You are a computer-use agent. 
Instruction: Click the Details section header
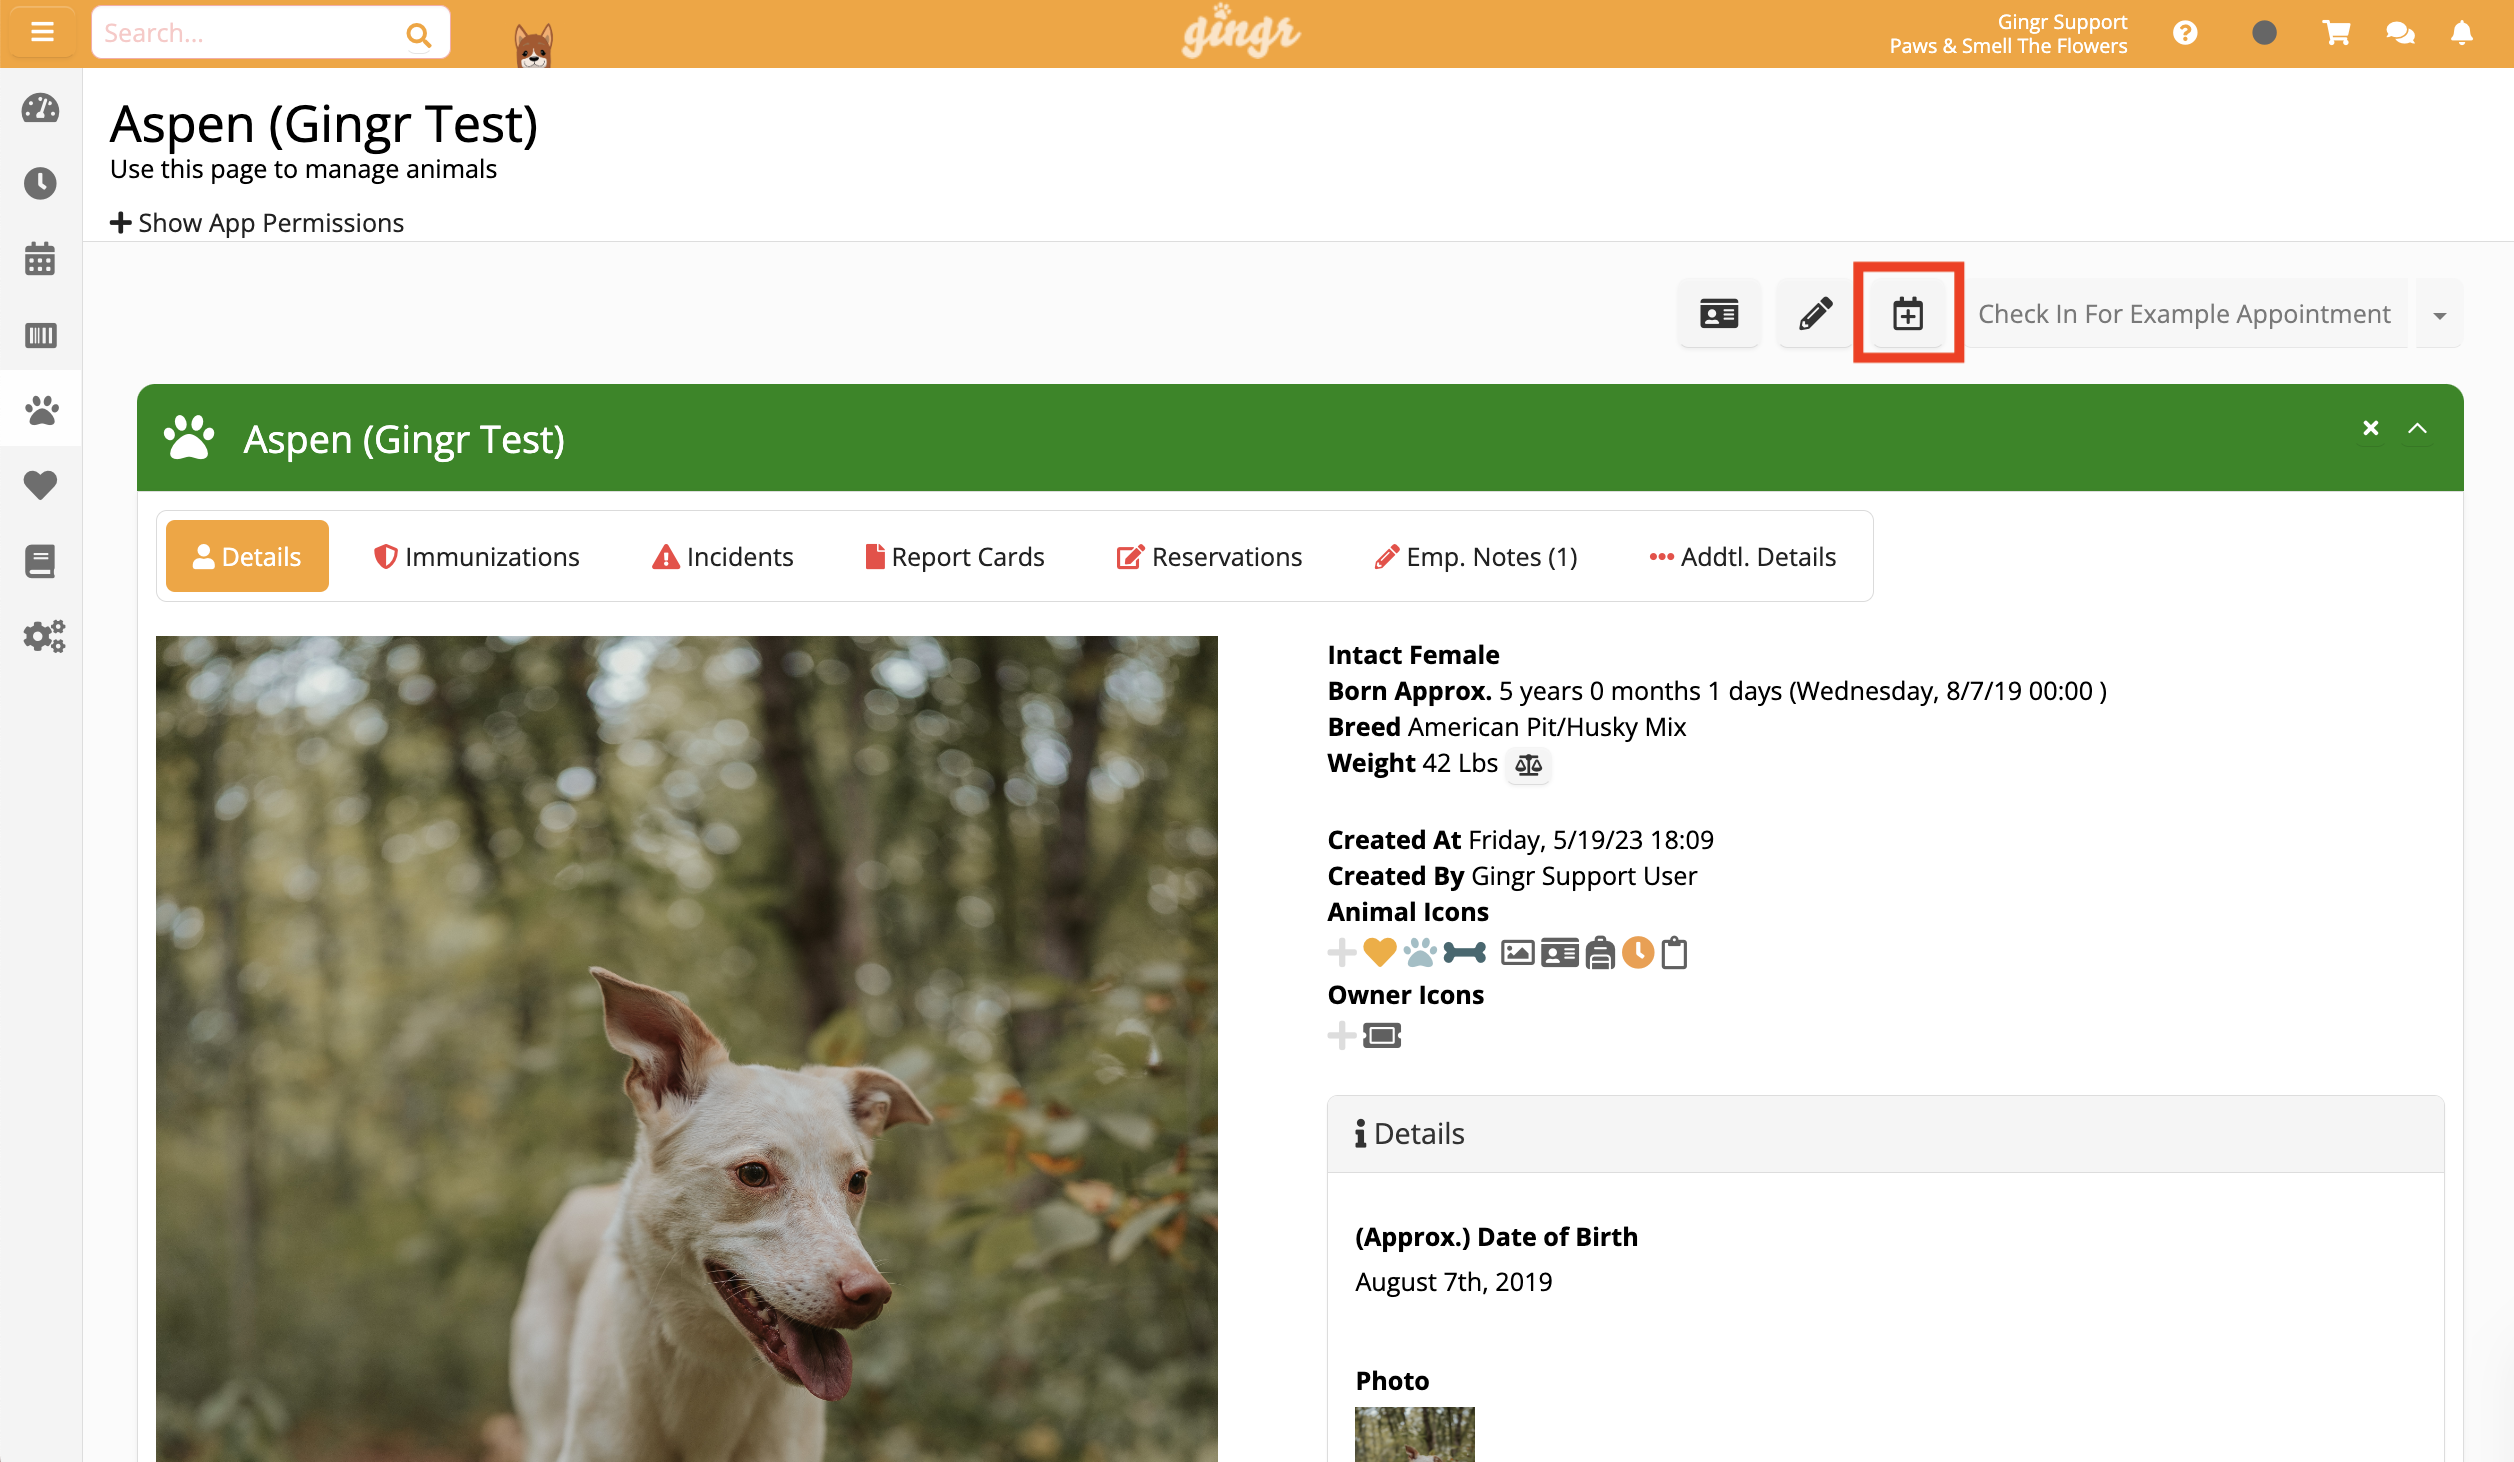point(1885,1133)
